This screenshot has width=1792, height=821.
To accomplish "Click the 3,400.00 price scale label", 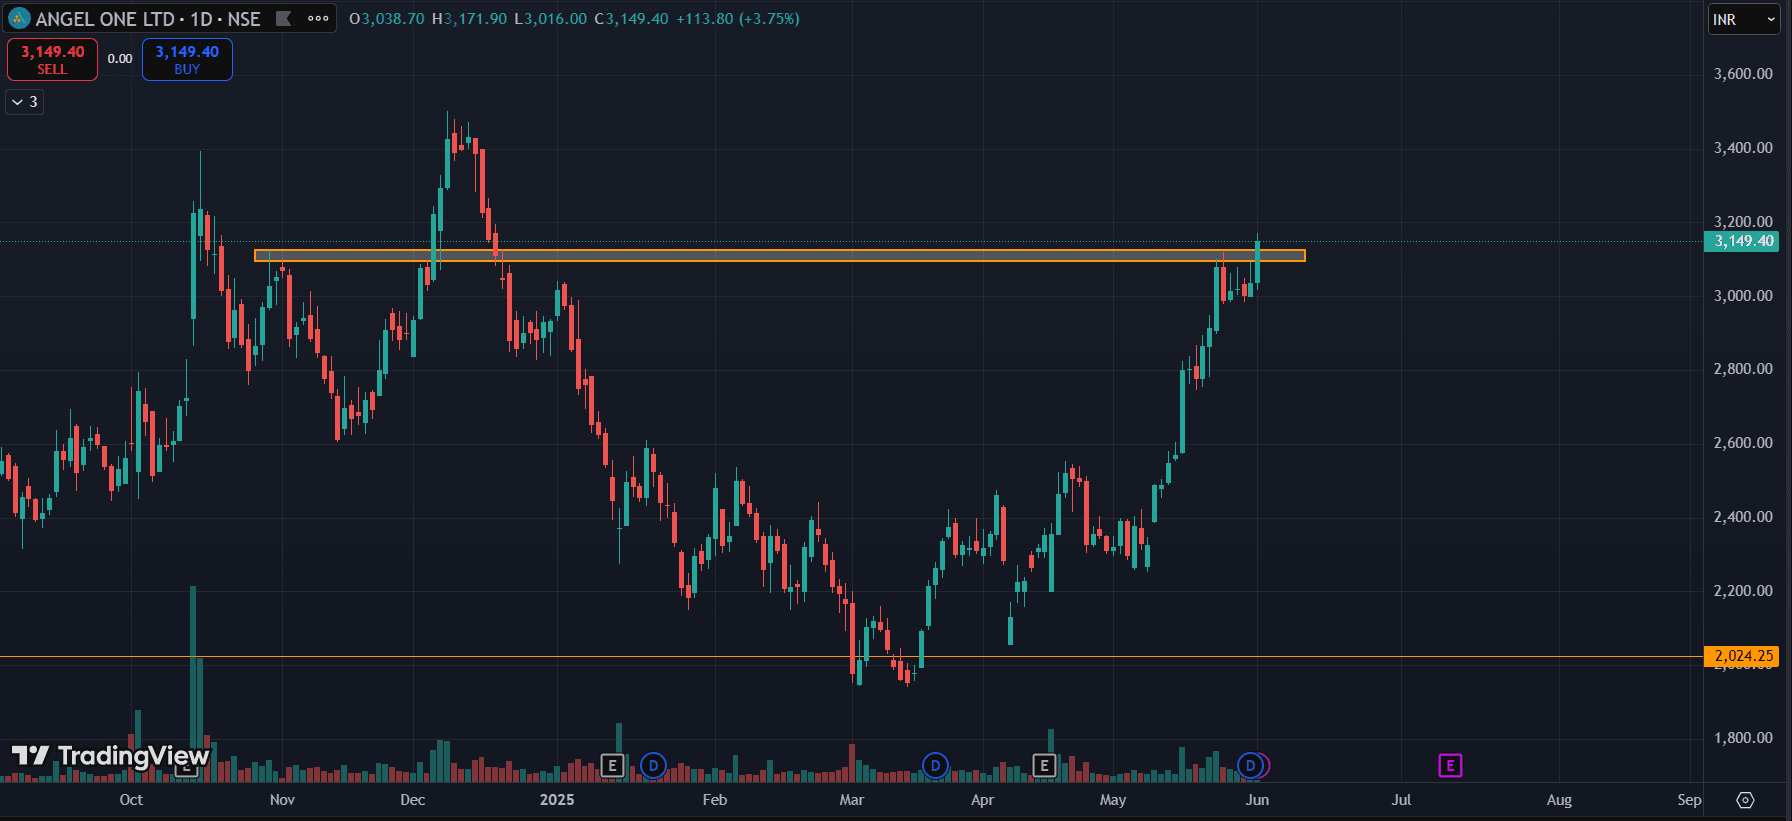I will click(1743, 148).
